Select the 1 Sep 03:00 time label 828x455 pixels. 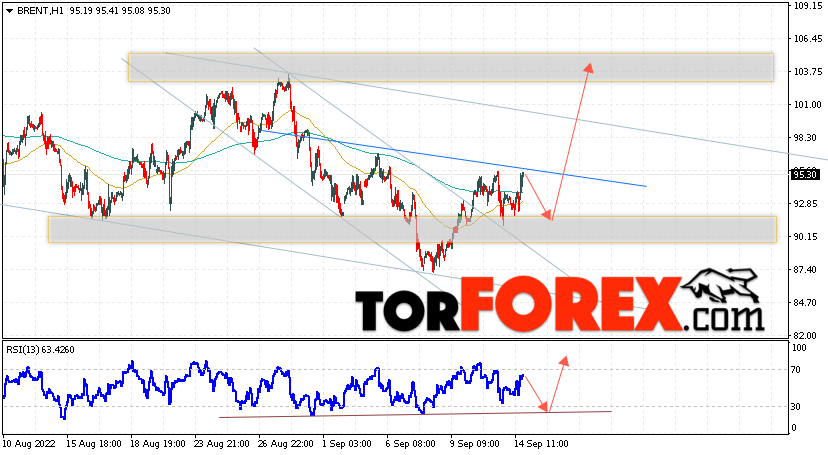[x=347, y=444]
